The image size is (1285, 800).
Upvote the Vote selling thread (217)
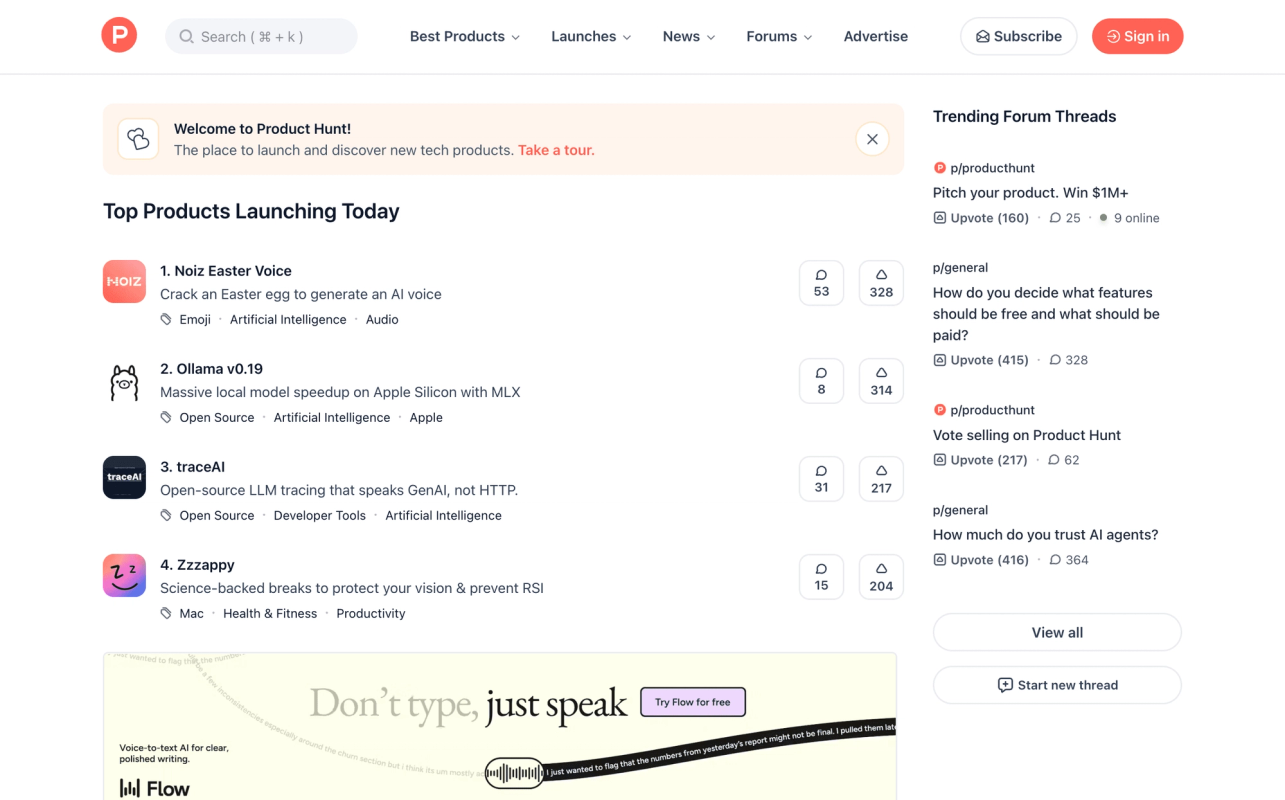coord(981,460)
